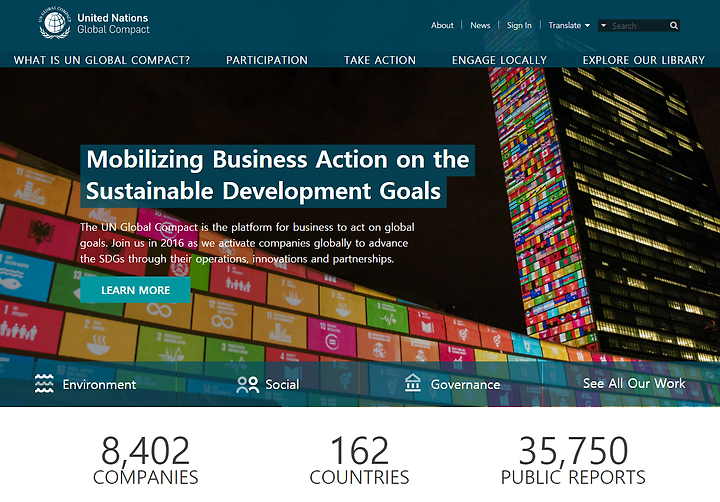The image size is (720, 502).
Task: Open the Governance link
Action: [465, 384]
